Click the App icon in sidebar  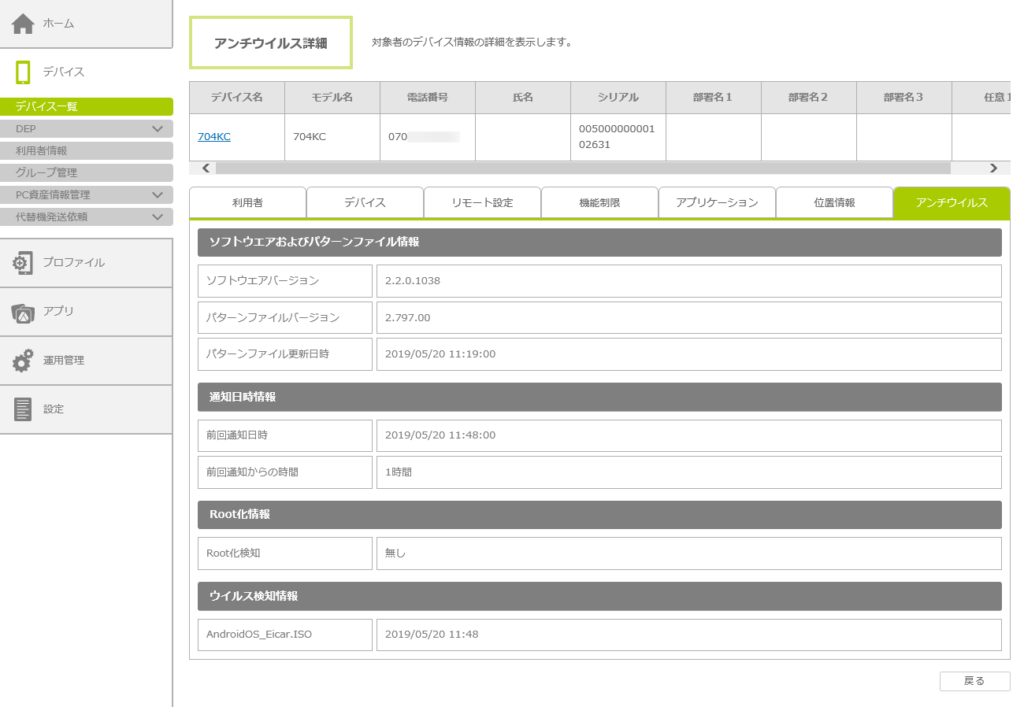click(x=22, y=312)
